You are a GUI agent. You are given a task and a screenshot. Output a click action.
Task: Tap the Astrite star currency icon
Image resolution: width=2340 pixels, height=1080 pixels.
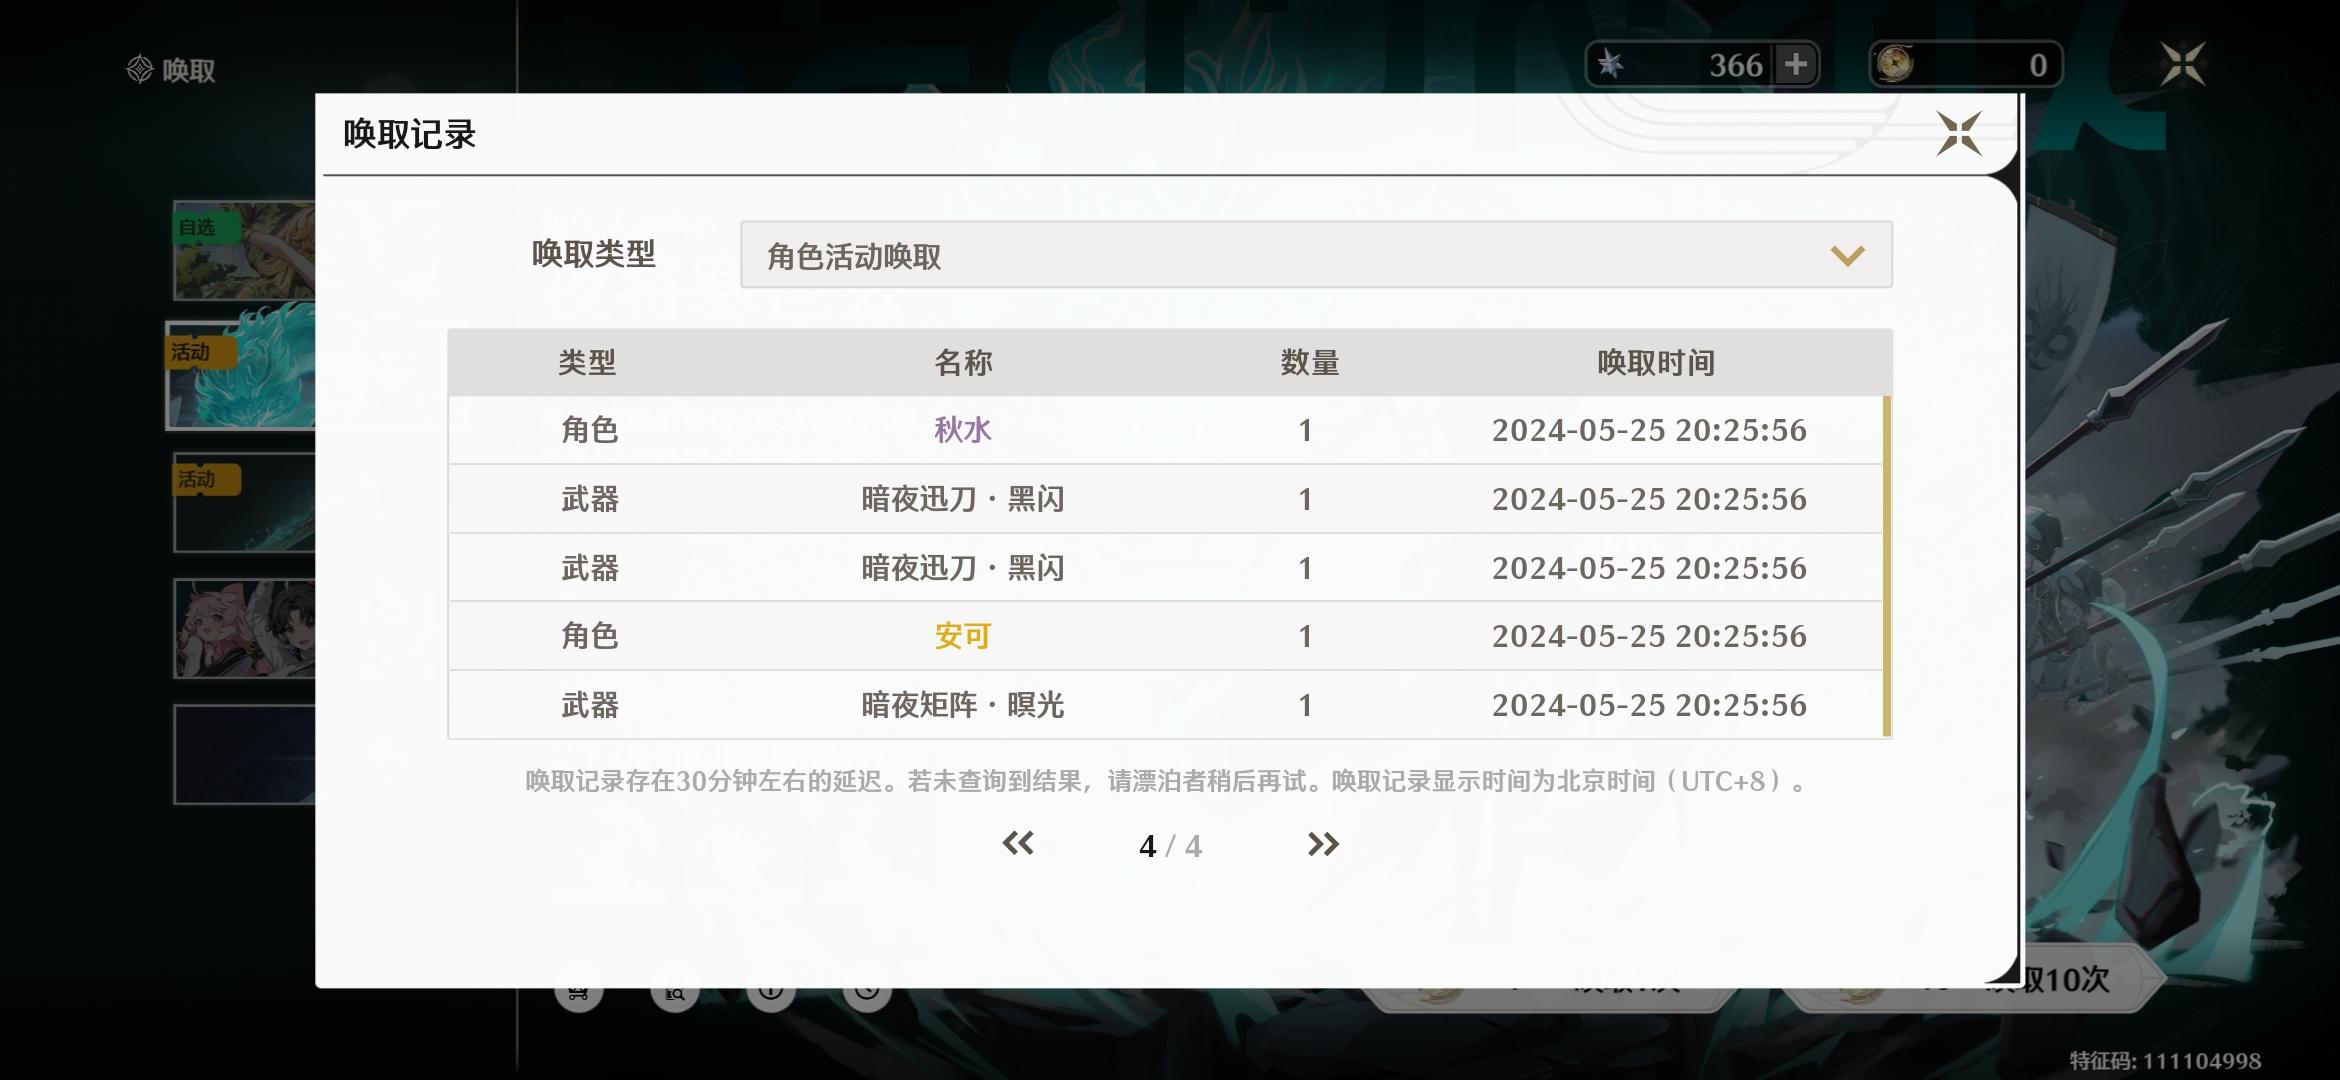click(1610, 65)
